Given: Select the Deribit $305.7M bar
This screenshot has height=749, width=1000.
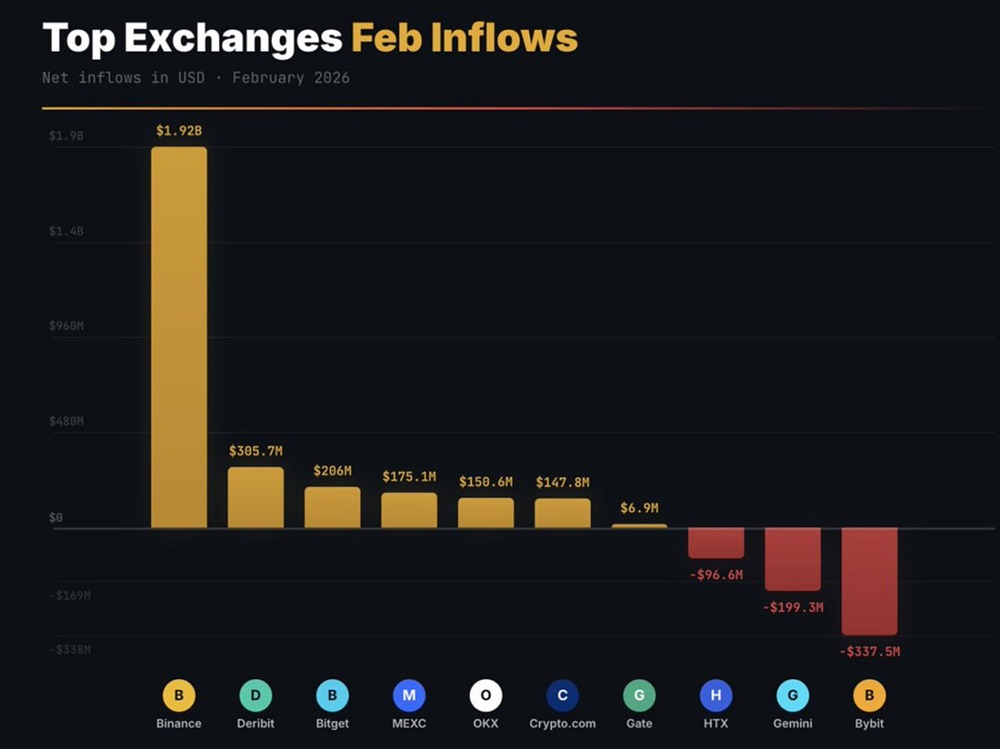Looking at the screenshot, I should pos(256,497).
